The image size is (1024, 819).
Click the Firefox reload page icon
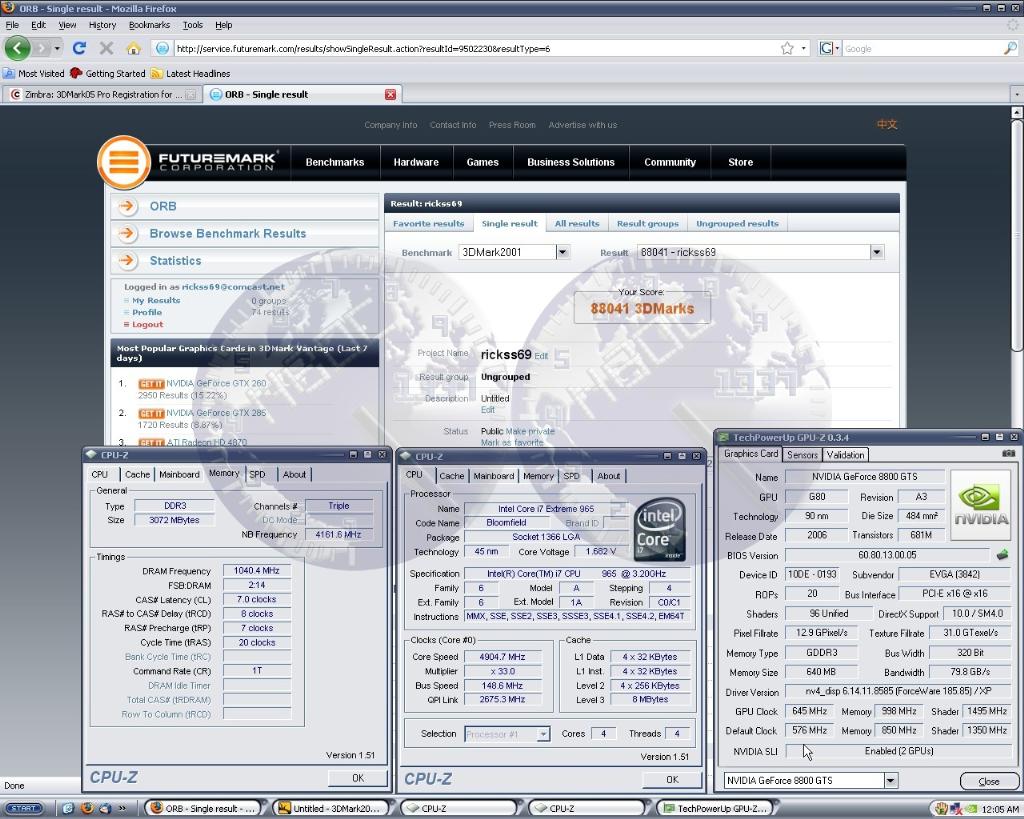click(x=79, y=48)
